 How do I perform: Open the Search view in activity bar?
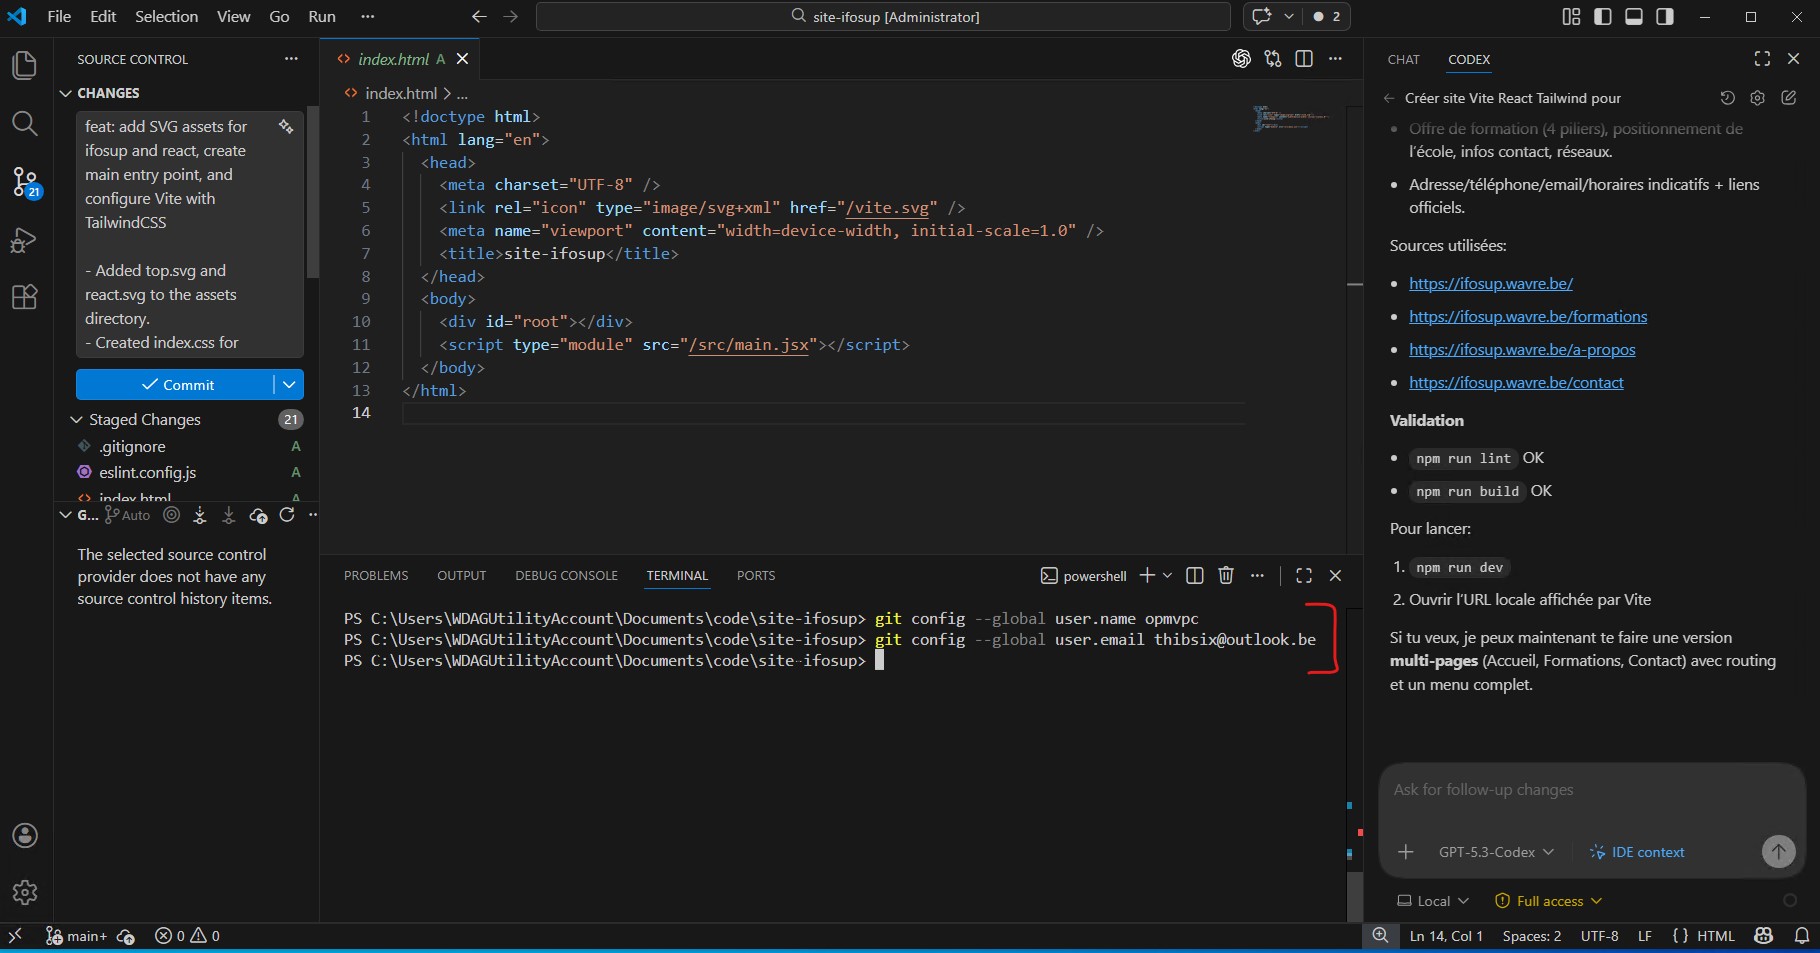coord(25,124)
